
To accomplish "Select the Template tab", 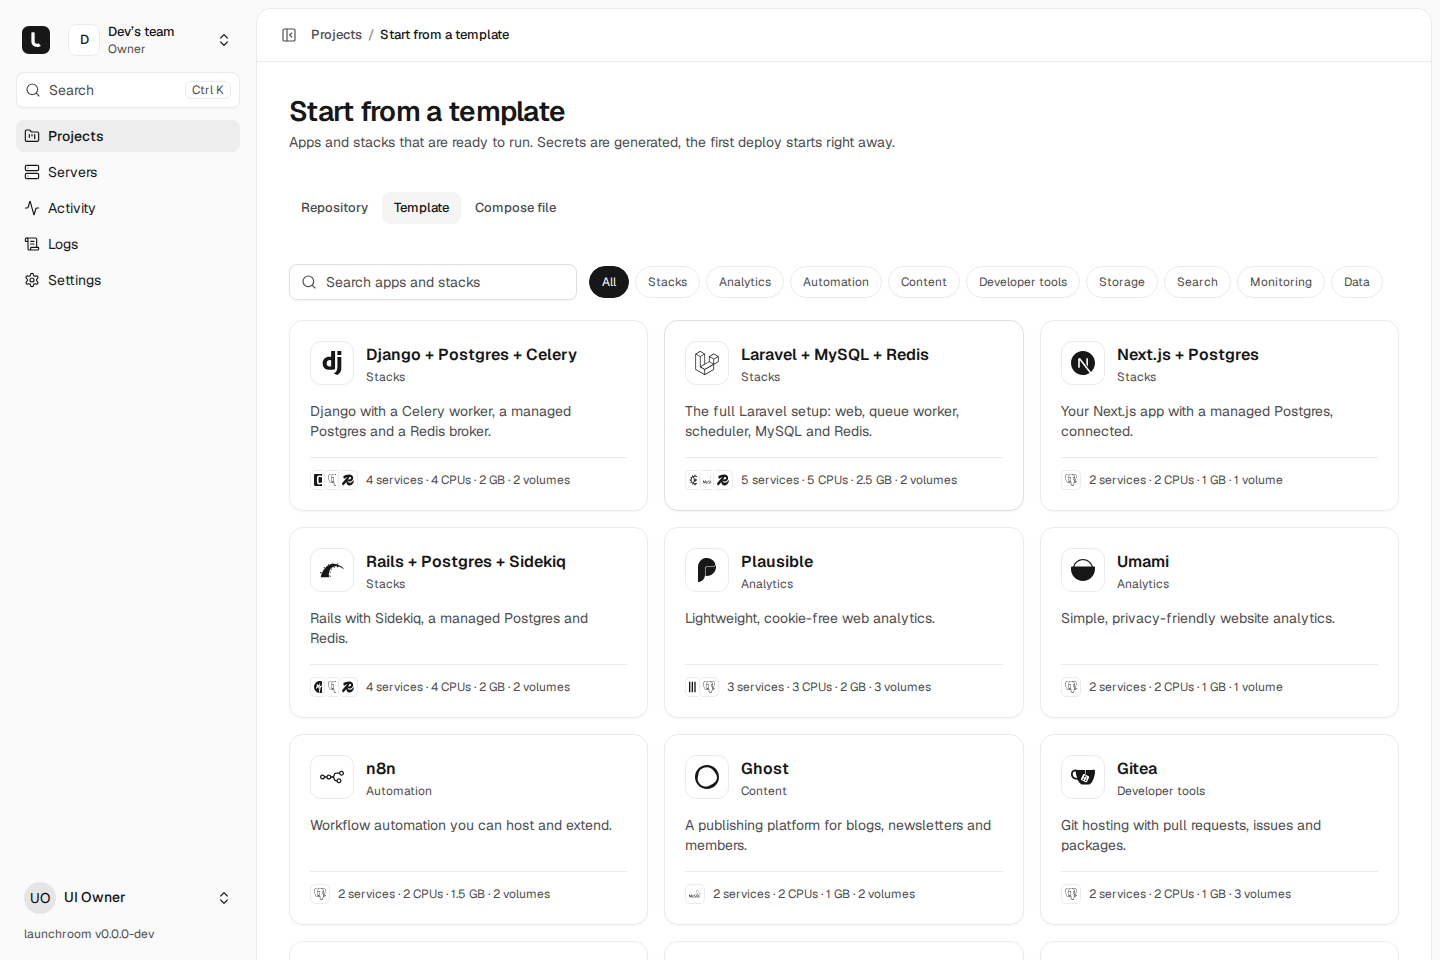I will click(x=421, y=208).
